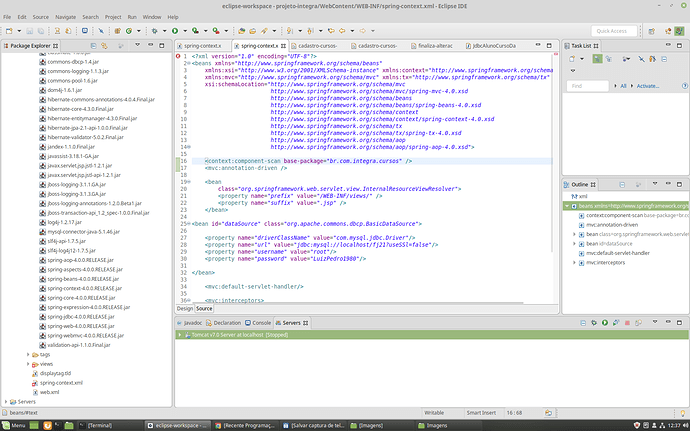Click the error marker on line 1
Screen dimensions: 690x431
point(178,56)
